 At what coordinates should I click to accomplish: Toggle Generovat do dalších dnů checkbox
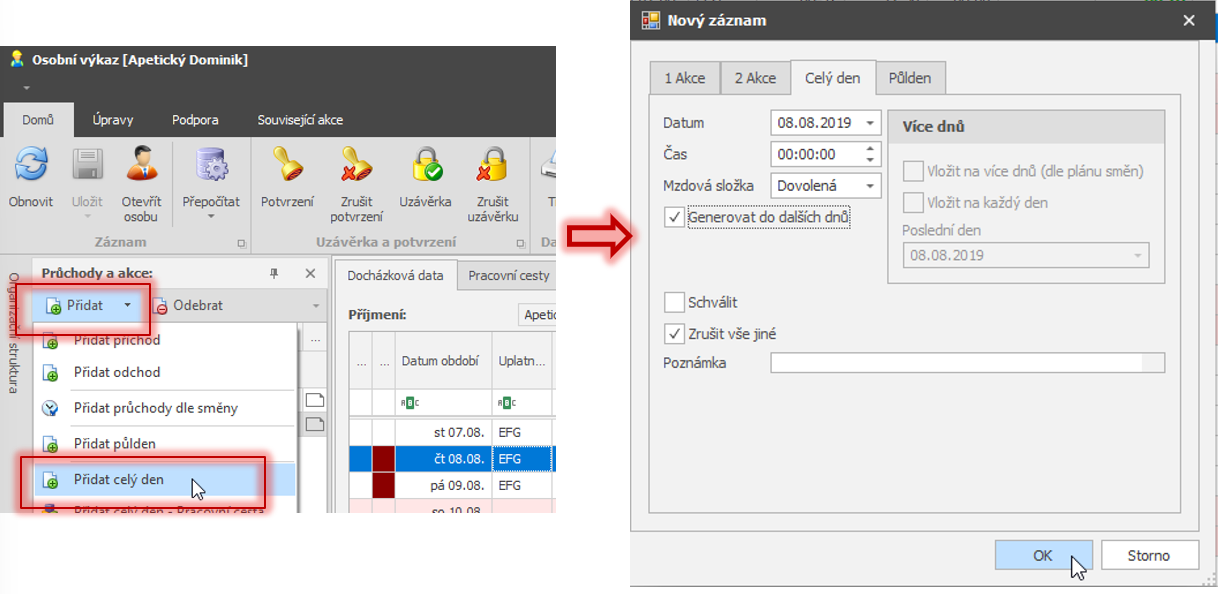(x=674, y=216)
